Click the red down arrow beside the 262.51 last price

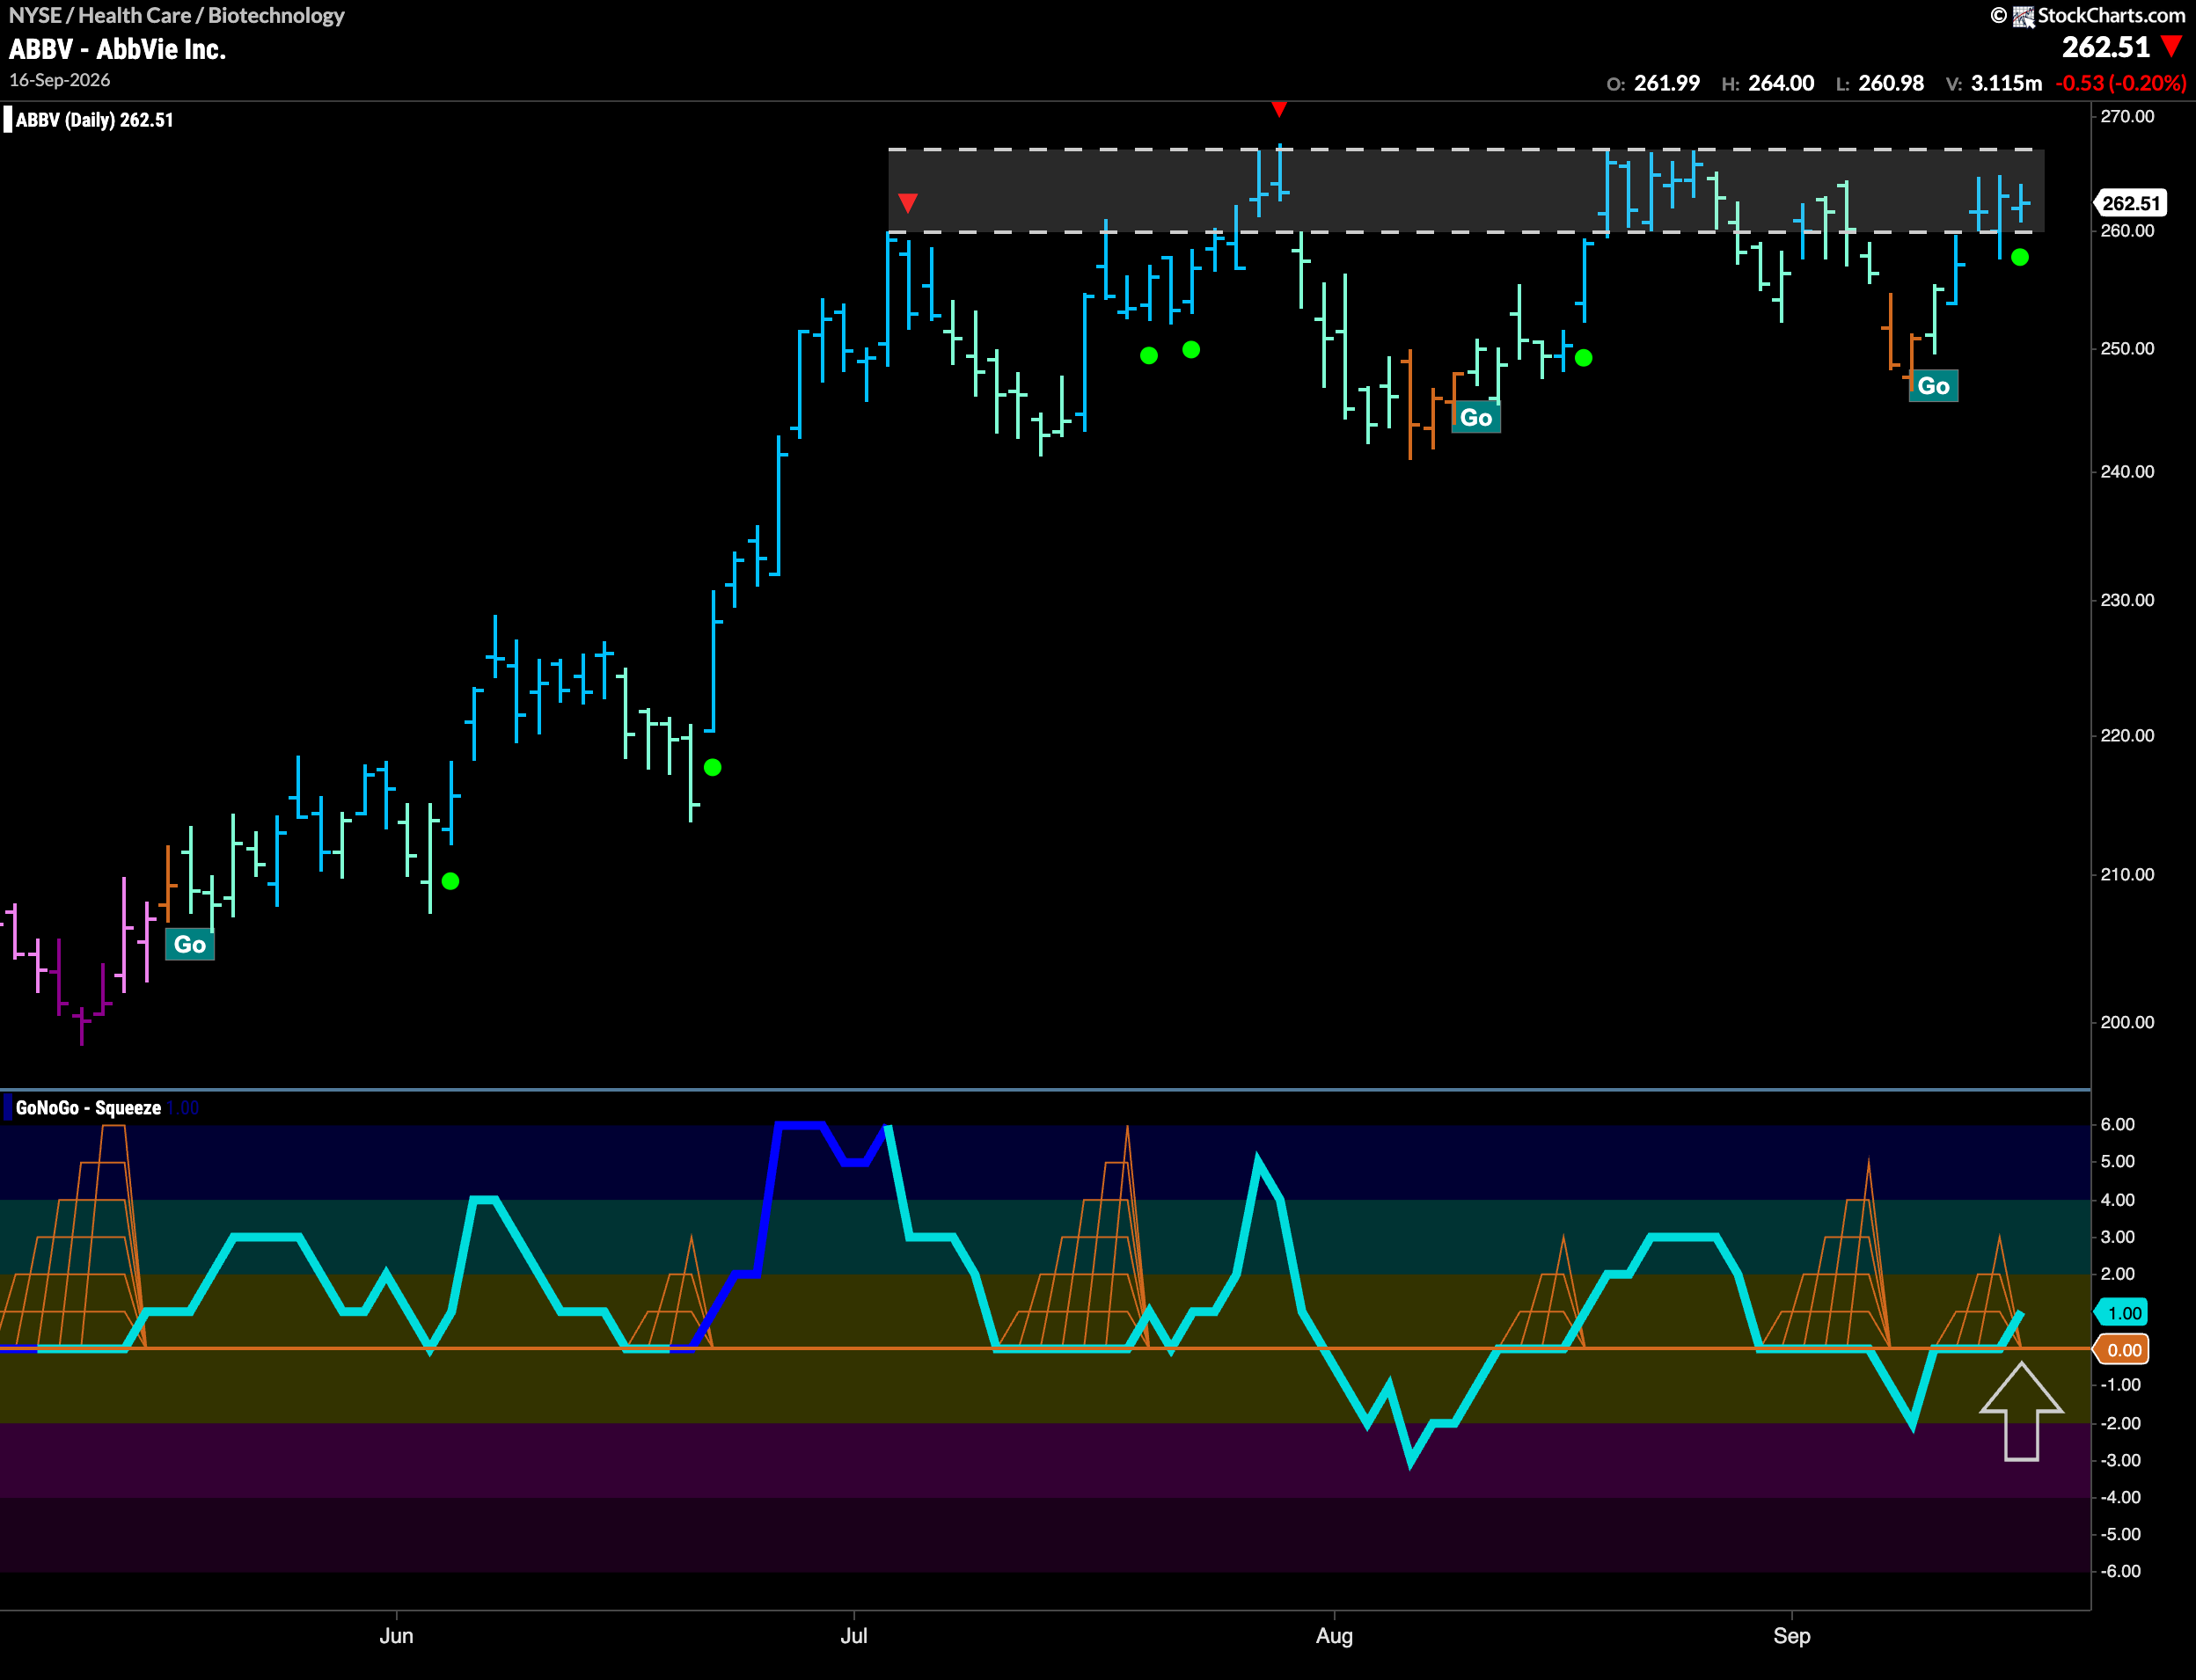click(2171, 46)
